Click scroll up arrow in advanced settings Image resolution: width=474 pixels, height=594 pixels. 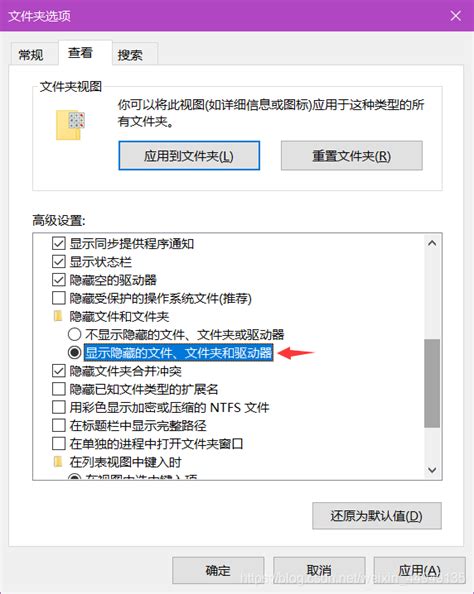(432, 243)
